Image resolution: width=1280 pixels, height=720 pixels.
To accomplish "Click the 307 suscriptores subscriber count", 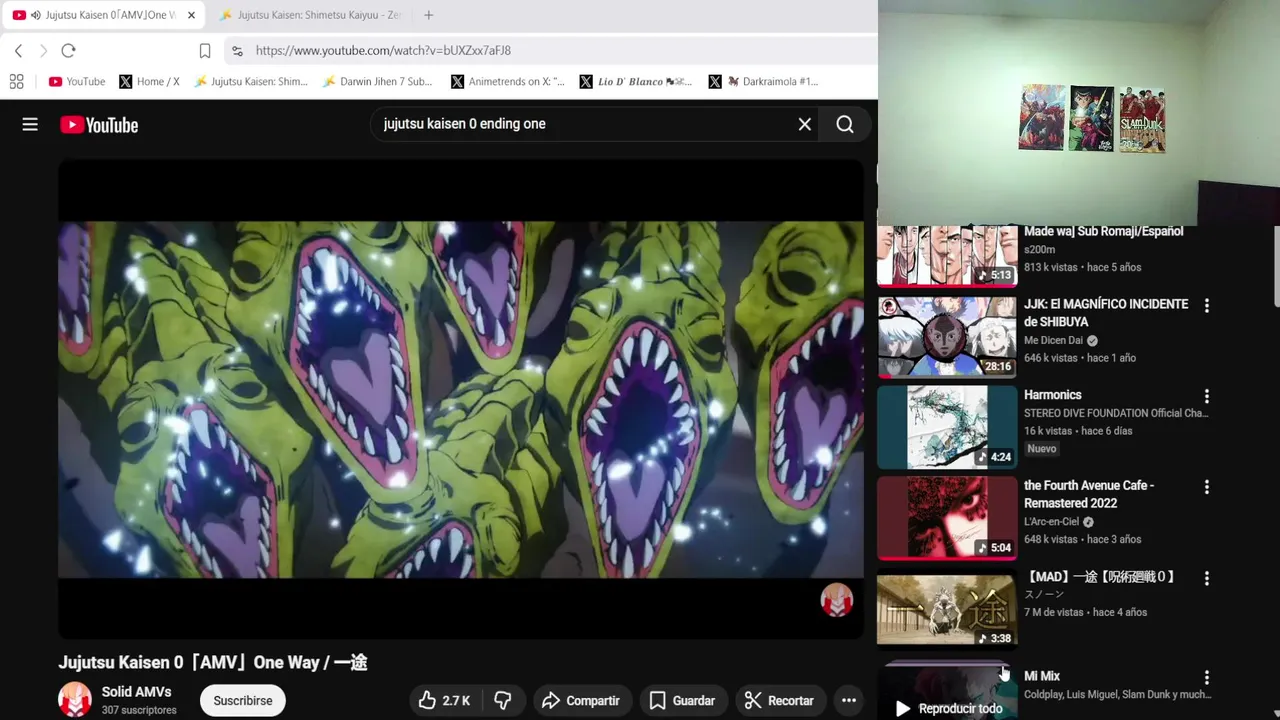I will tap(139, 710).
